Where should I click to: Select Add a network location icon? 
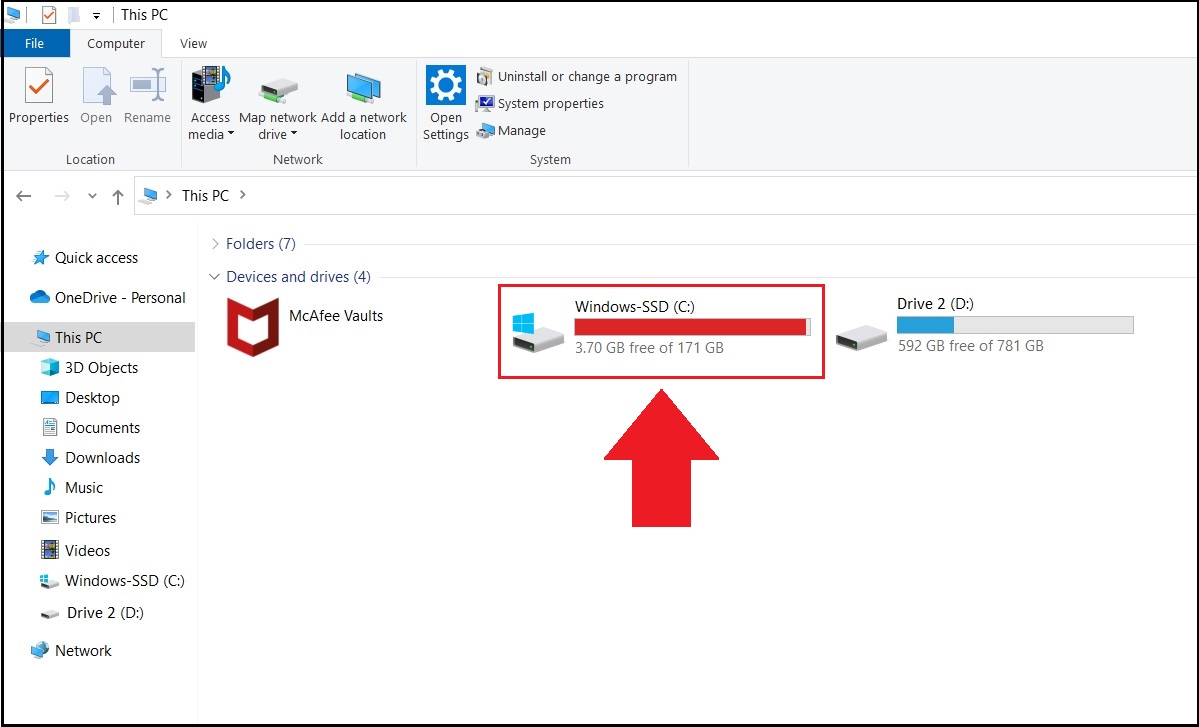coord(363,88)
